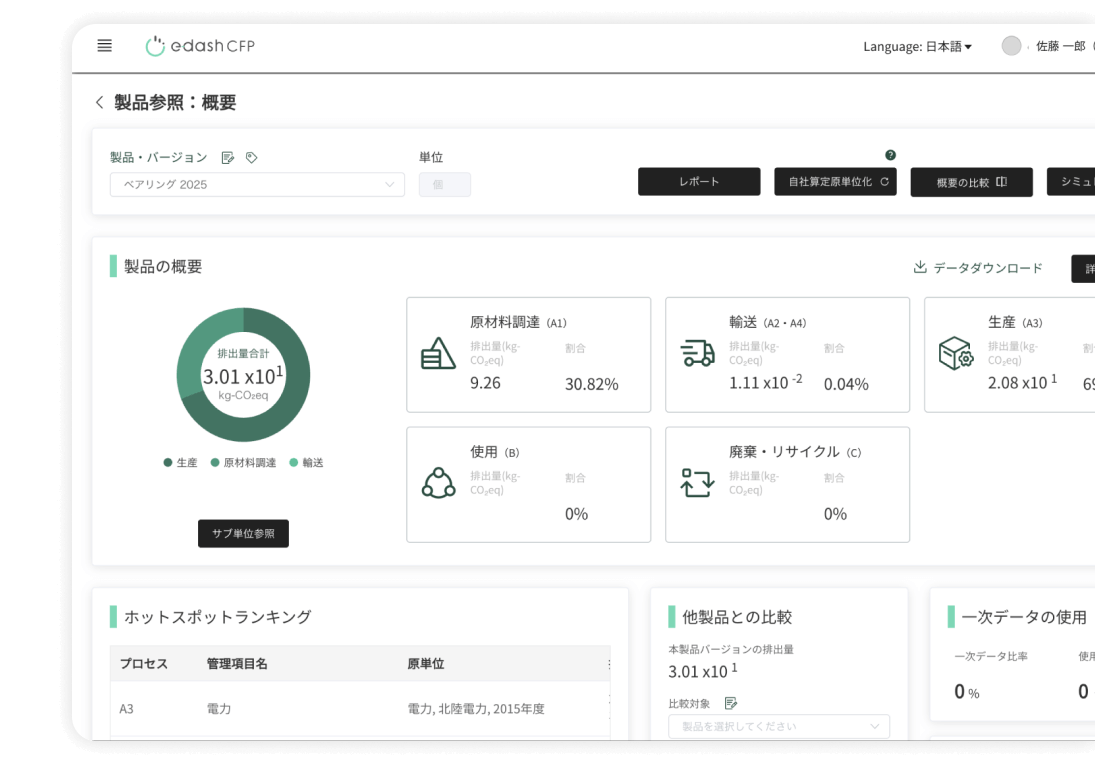The height and width of the screenshot is (765, 1095).
Task: Open the ベアリング 2025 product dropdown
Action: 257,185
